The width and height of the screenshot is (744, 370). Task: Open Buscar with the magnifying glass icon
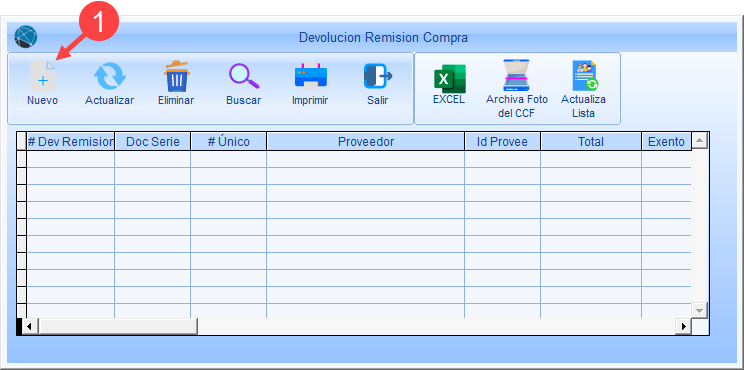pyautogui.click(x=244, y=76)
